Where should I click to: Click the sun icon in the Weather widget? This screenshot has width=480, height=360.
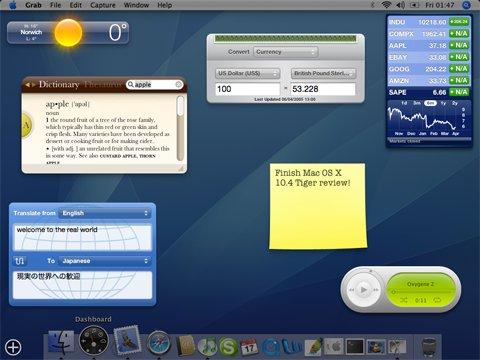pos(68,33)
